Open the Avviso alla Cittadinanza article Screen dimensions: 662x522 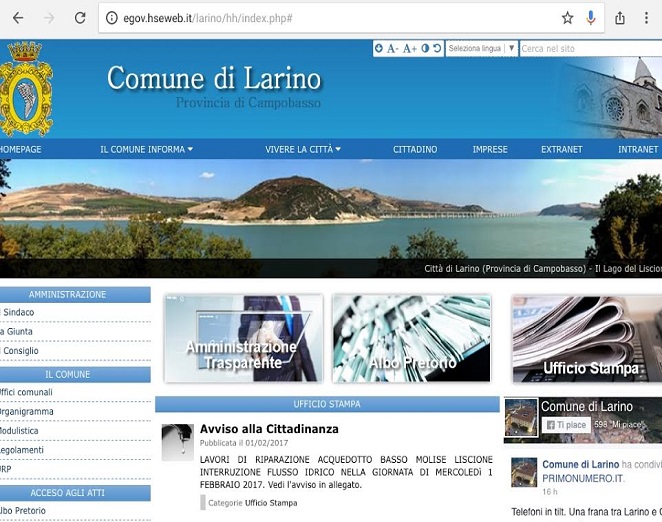coord(269,429)
